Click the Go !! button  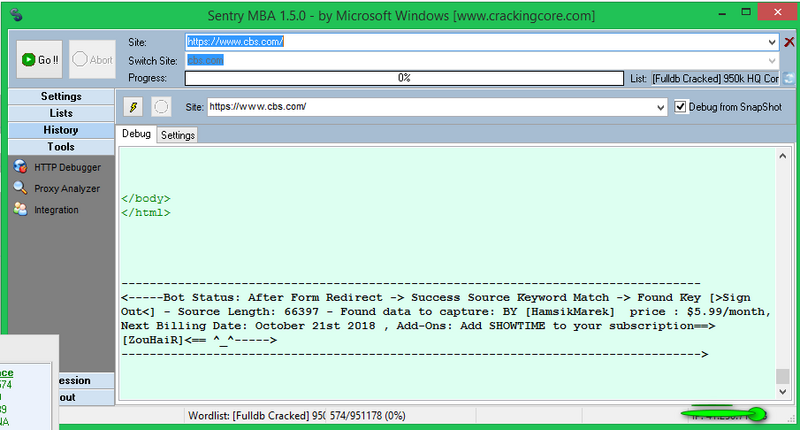tap(39, 60)
